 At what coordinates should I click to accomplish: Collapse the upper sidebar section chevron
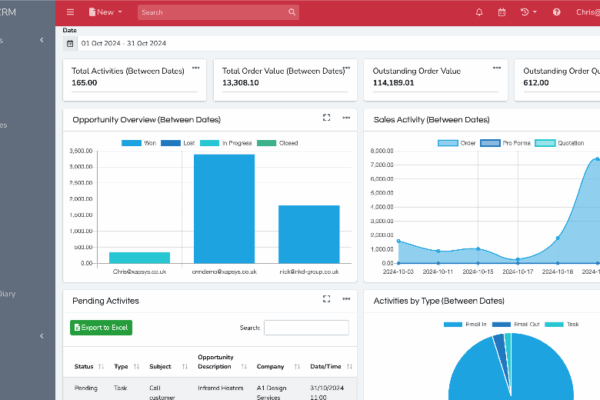pos(41,40)
